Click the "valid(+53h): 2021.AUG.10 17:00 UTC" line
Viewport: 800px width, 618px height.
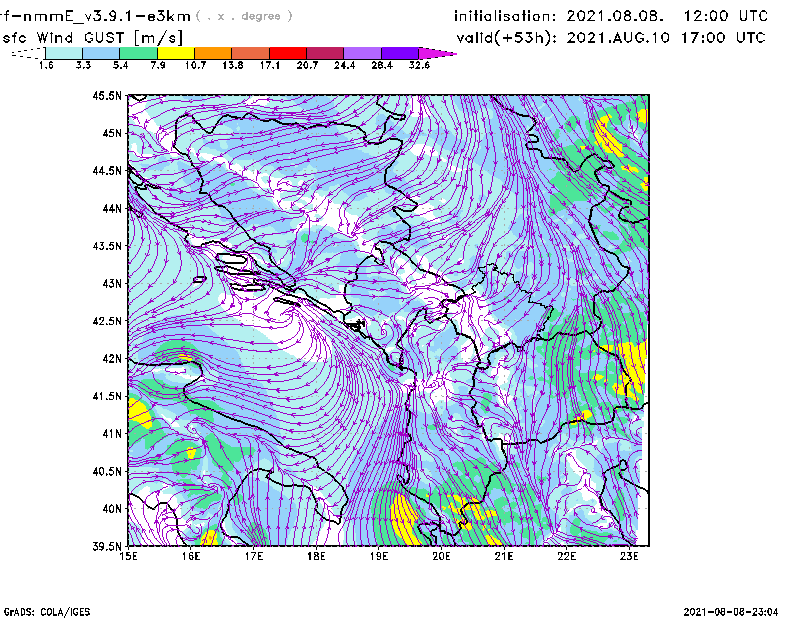[611, 38]
